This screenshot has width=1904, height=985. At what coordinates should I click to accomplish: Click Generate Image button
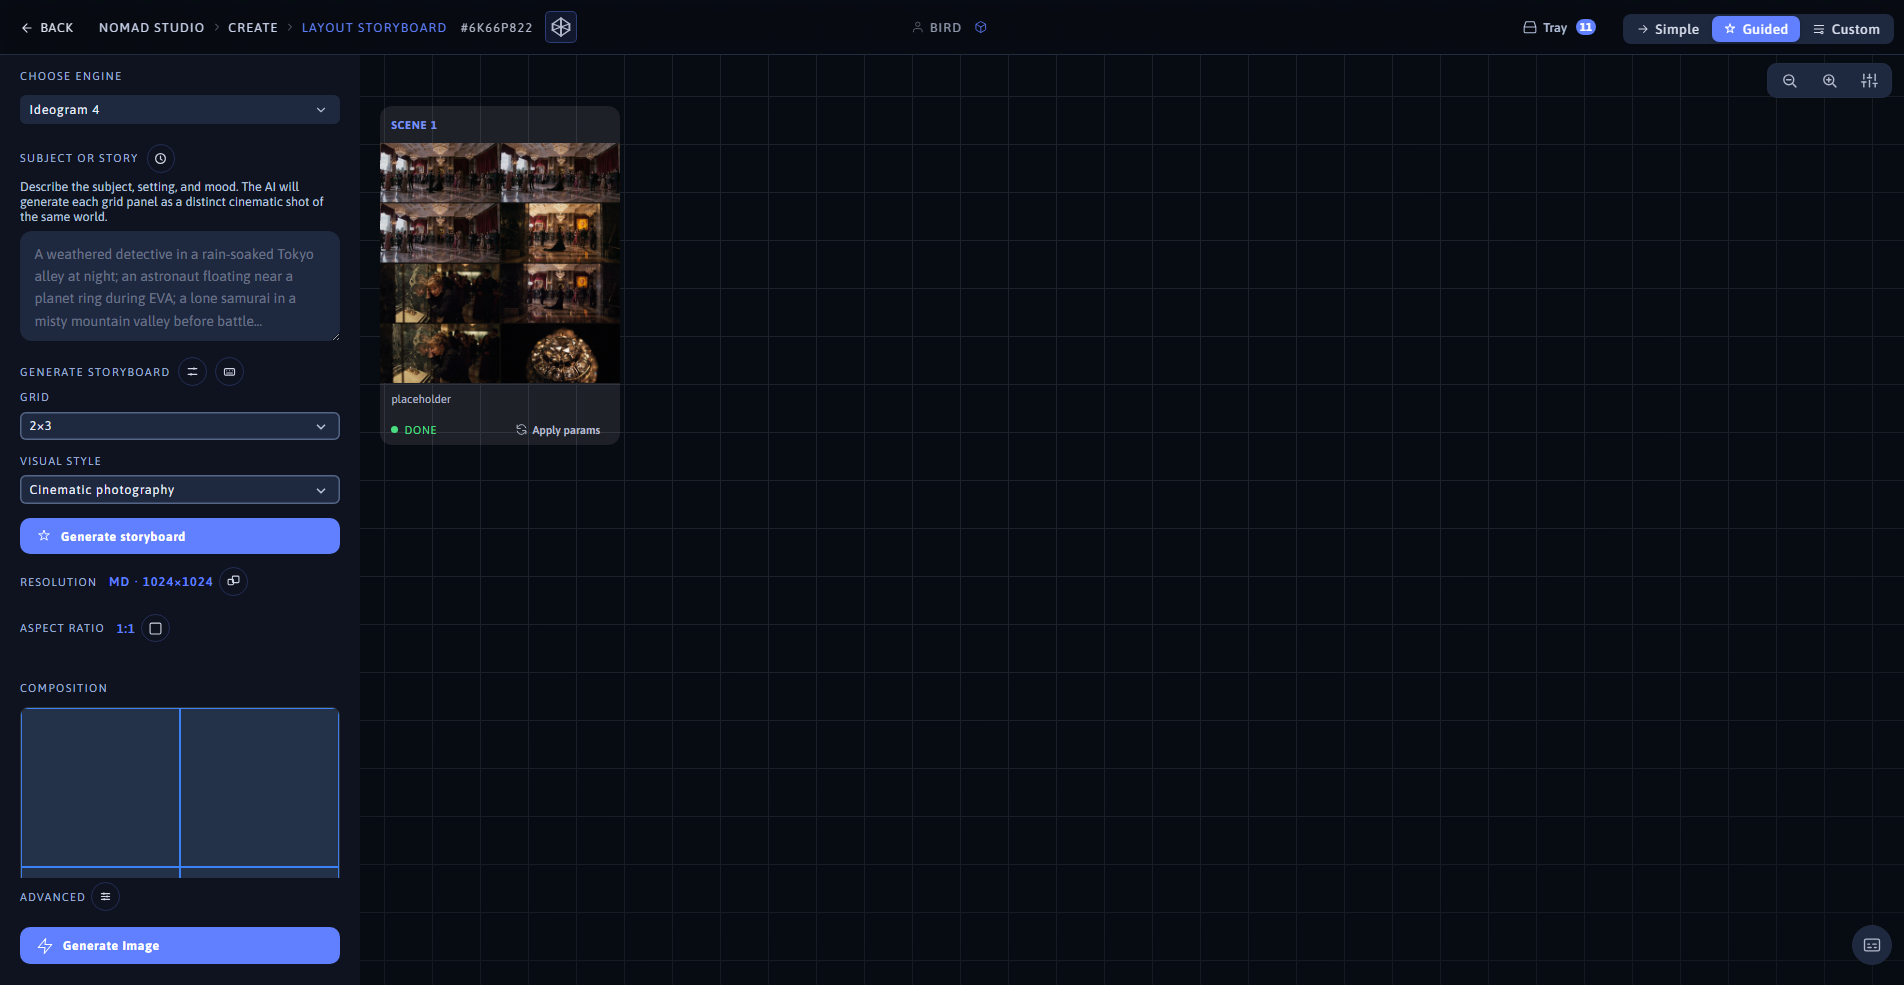point(180,945)
